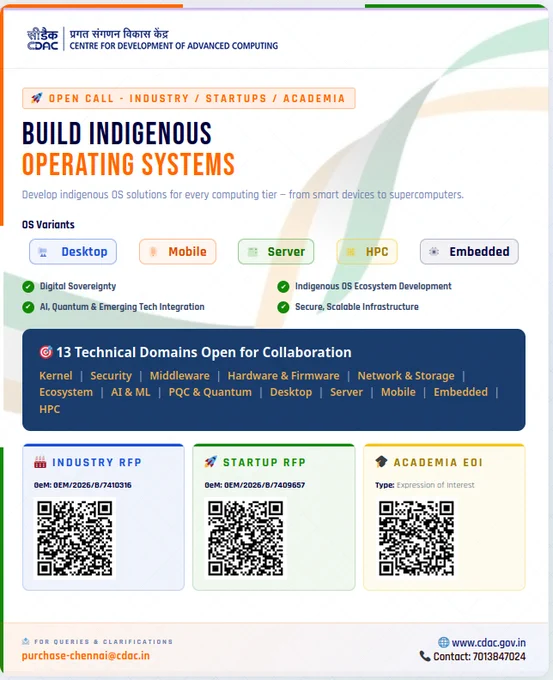This screenshot has height=680, width=553.
Task: Click the OS Variants label
Action: point(48,225)
